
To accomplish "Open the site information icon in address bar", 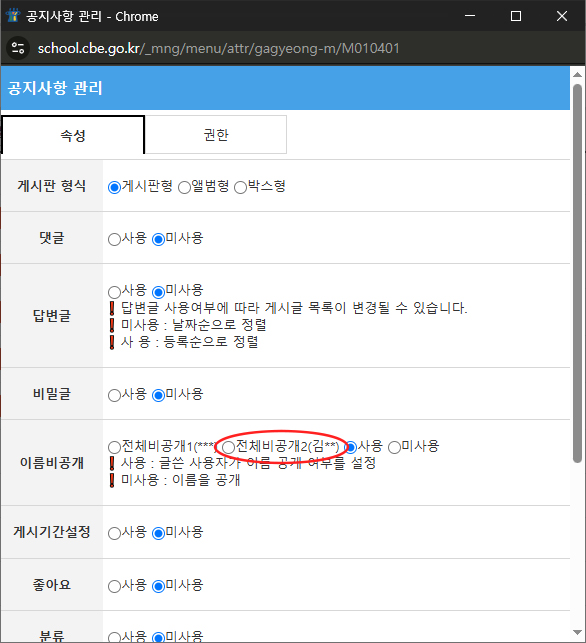I will [18, 48].
